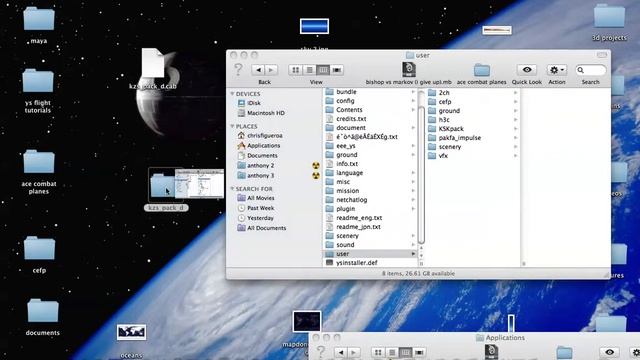Viewport: 640px width, 360px height.
Task: Open the ys flight tutorials desktop folder
Action: click(x=38, y=81)
